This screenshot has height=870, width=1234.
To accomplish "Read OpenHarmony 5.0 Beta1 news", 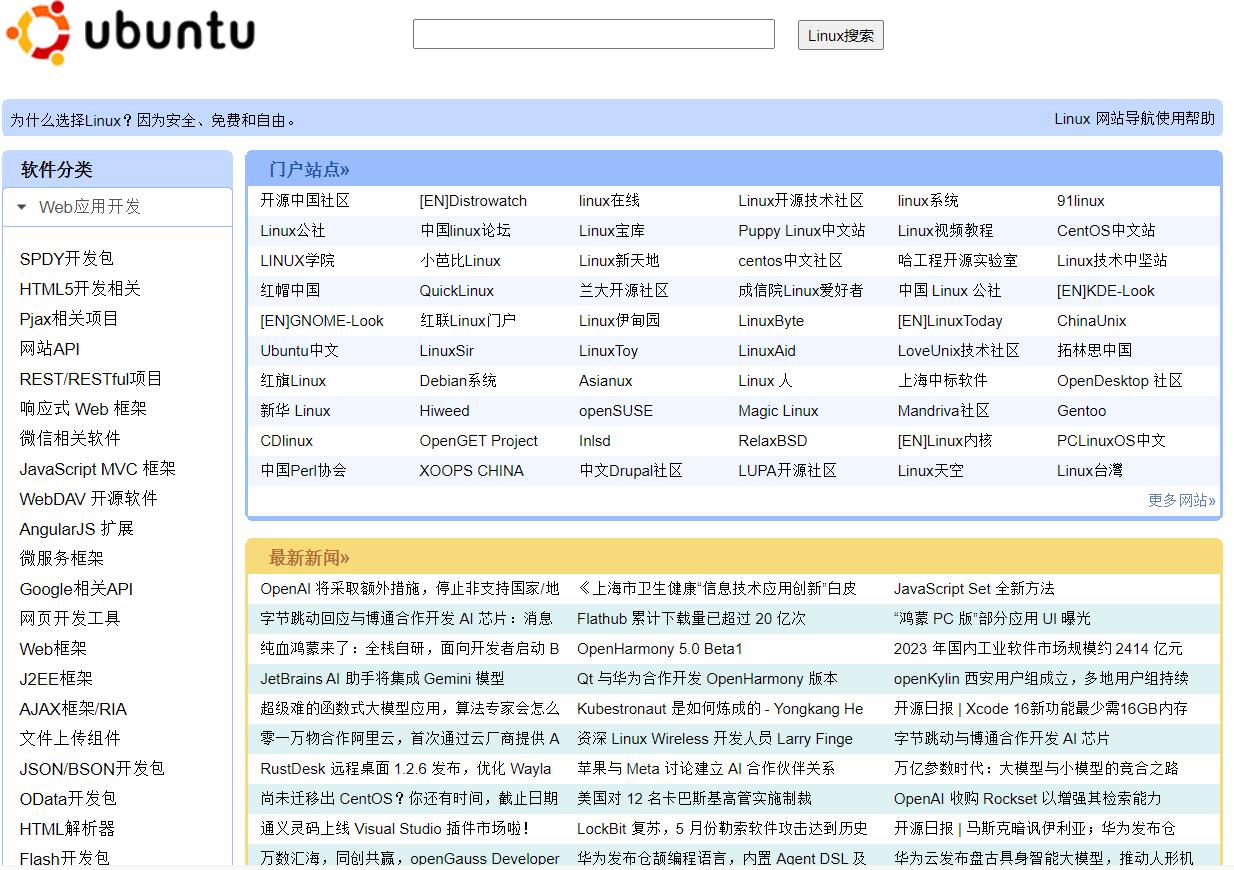I will coord(660,649).
